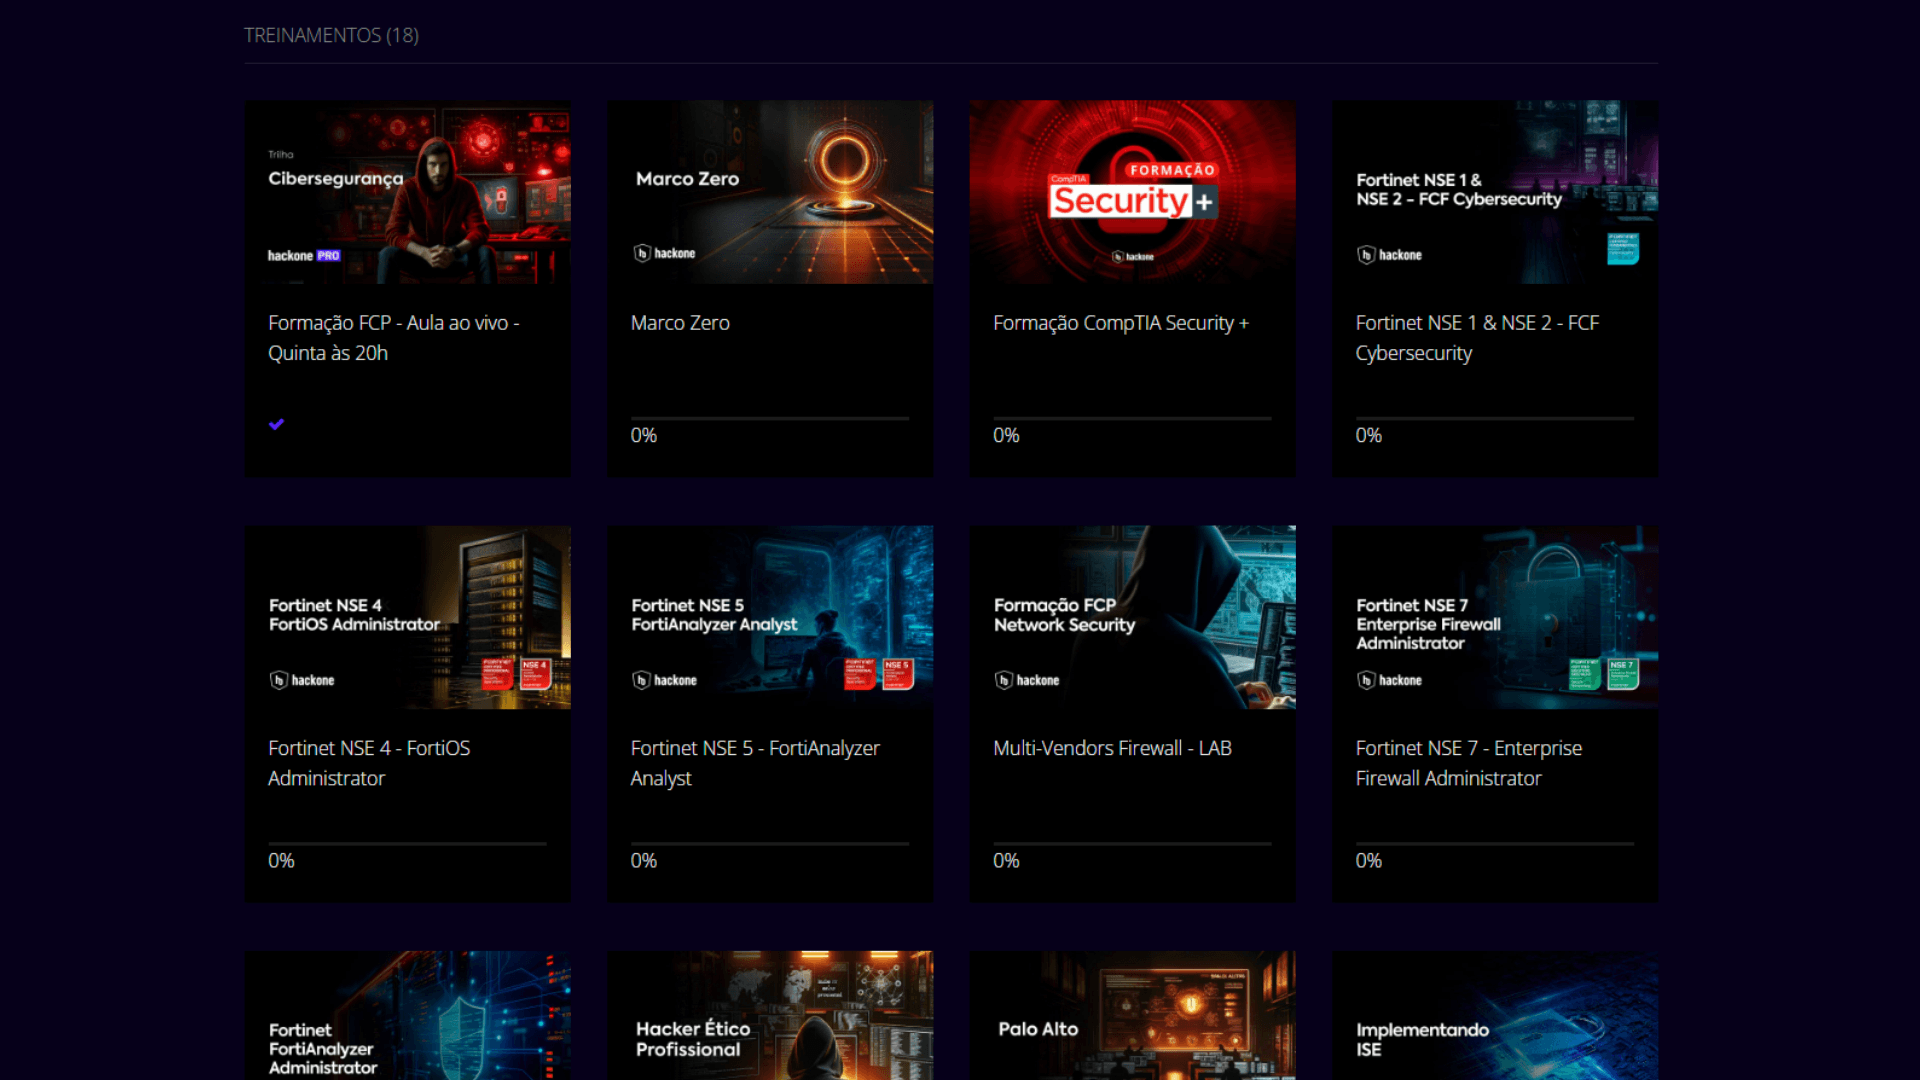Open the Fortinet FortiAnalyzer Administrator thumbnail
Screen dimensions: 1920x1080
tap(408, 1015)
